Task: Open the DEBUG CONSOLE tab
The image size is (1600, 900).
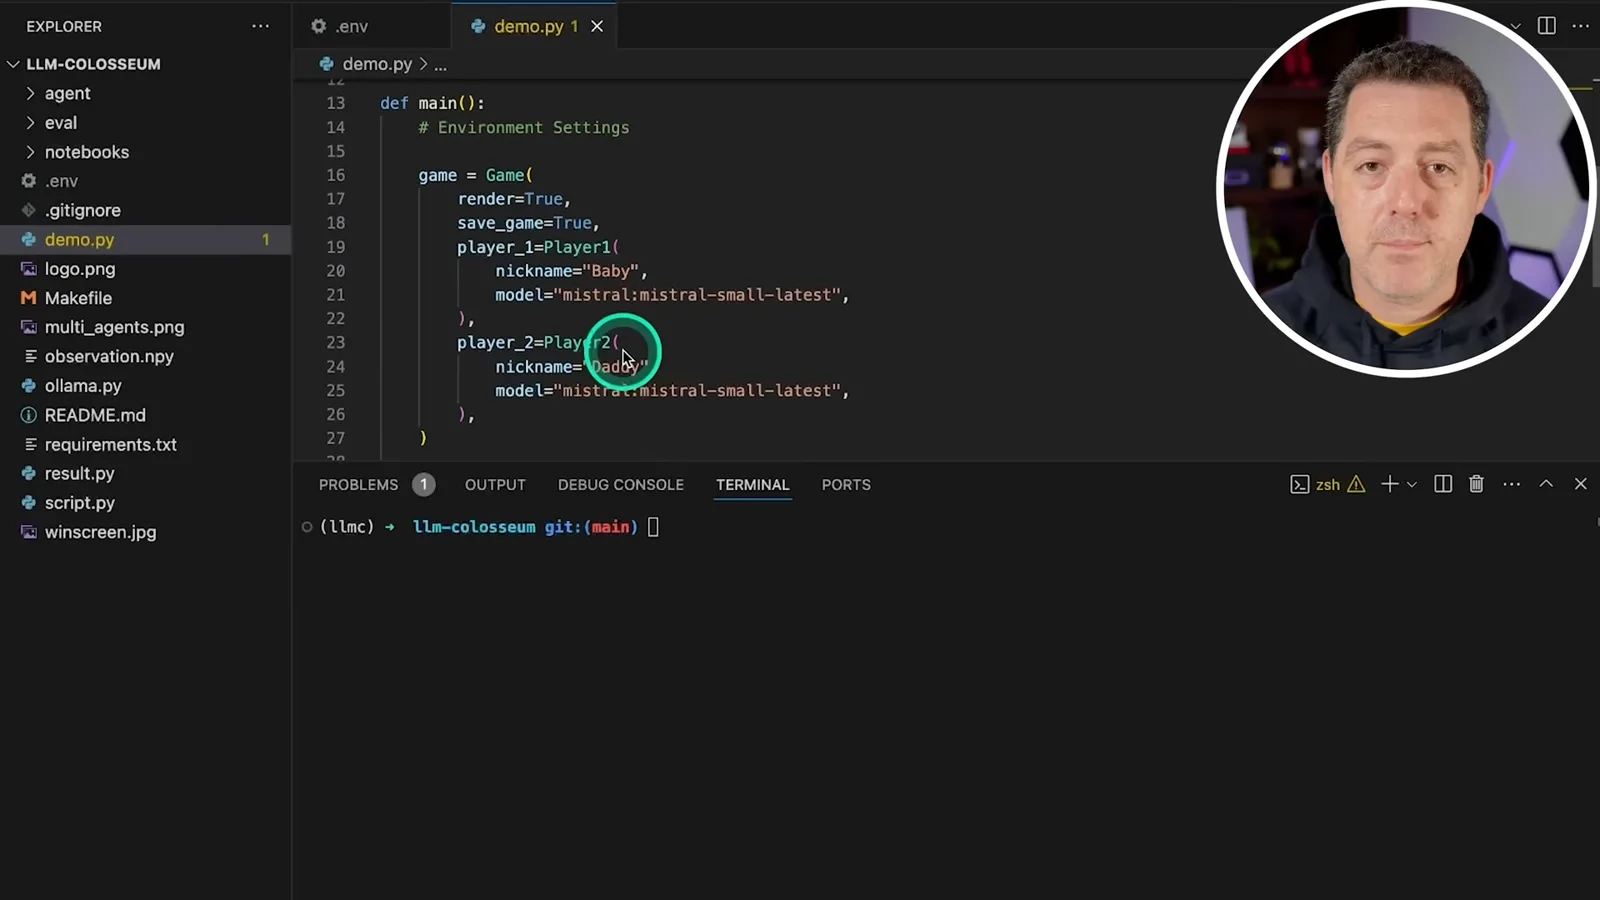Action: [621, 485]
